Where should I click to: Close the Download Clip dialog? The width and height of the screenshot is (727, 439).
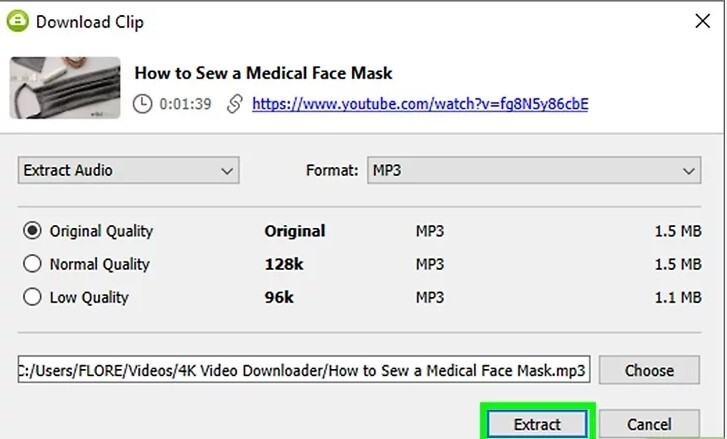[x=702, y=21]
